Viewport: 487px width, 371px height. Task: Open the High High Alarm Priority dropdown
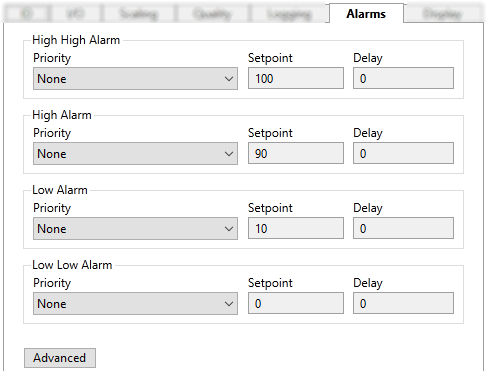click(135, 79)
